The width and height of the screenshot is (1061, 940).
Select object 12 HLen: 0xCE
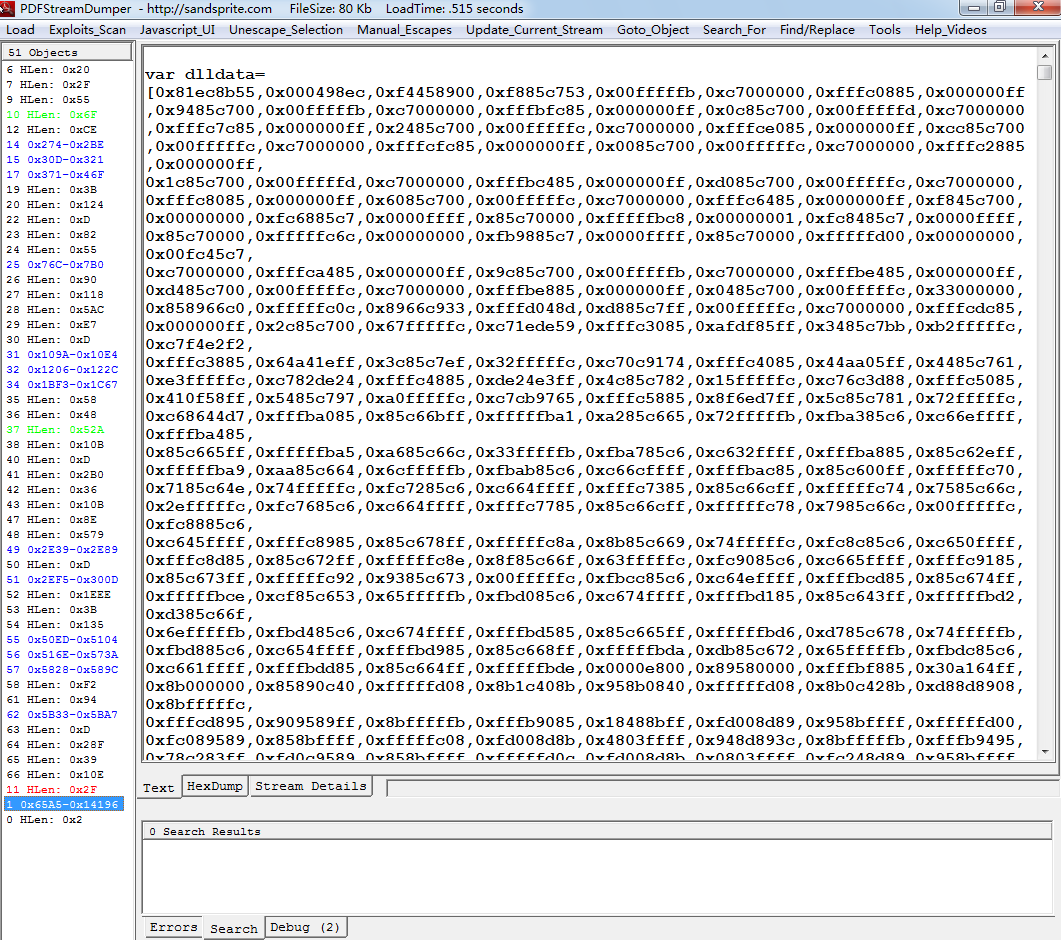point(51,129)
